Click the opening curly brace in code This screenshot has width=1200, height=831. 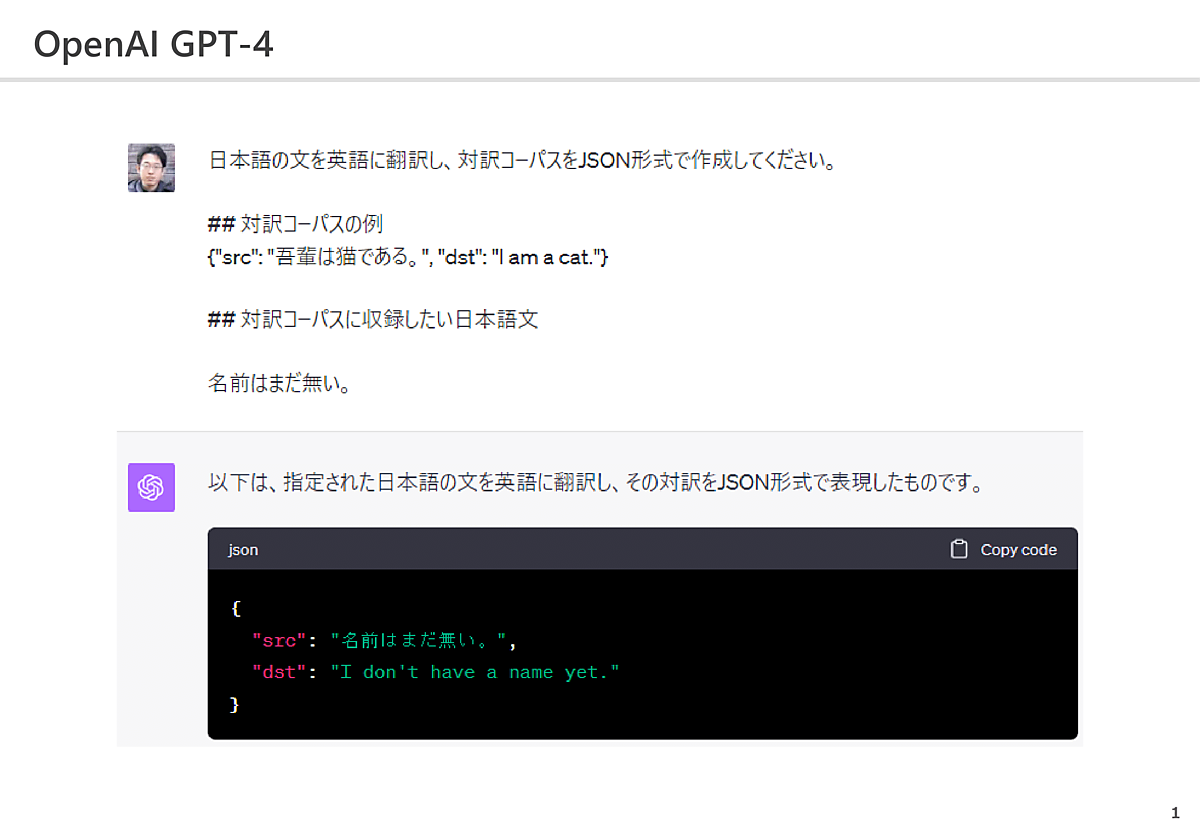coord(235,608)
